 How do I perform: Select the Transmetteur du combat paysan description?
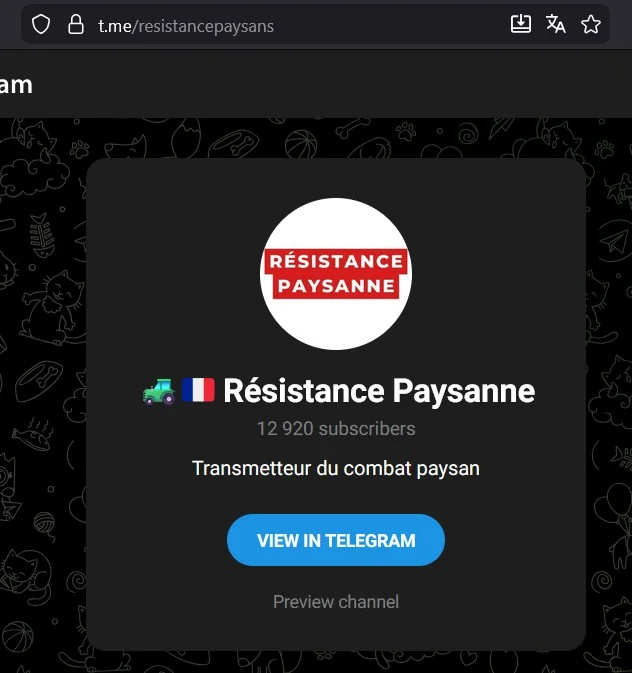tap(336, 468)
